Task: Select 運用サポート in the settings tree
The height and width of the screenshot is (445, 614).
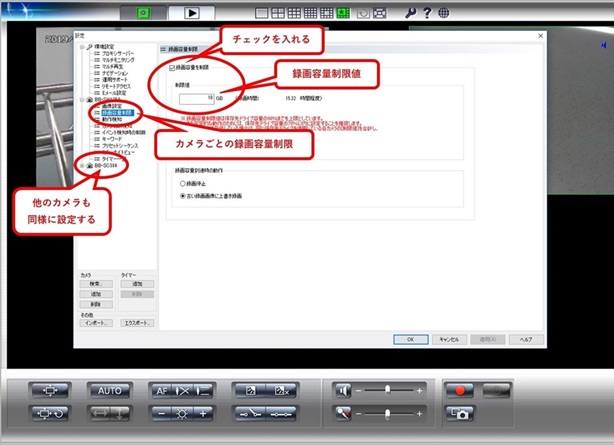Action: (x=115, y=80)
